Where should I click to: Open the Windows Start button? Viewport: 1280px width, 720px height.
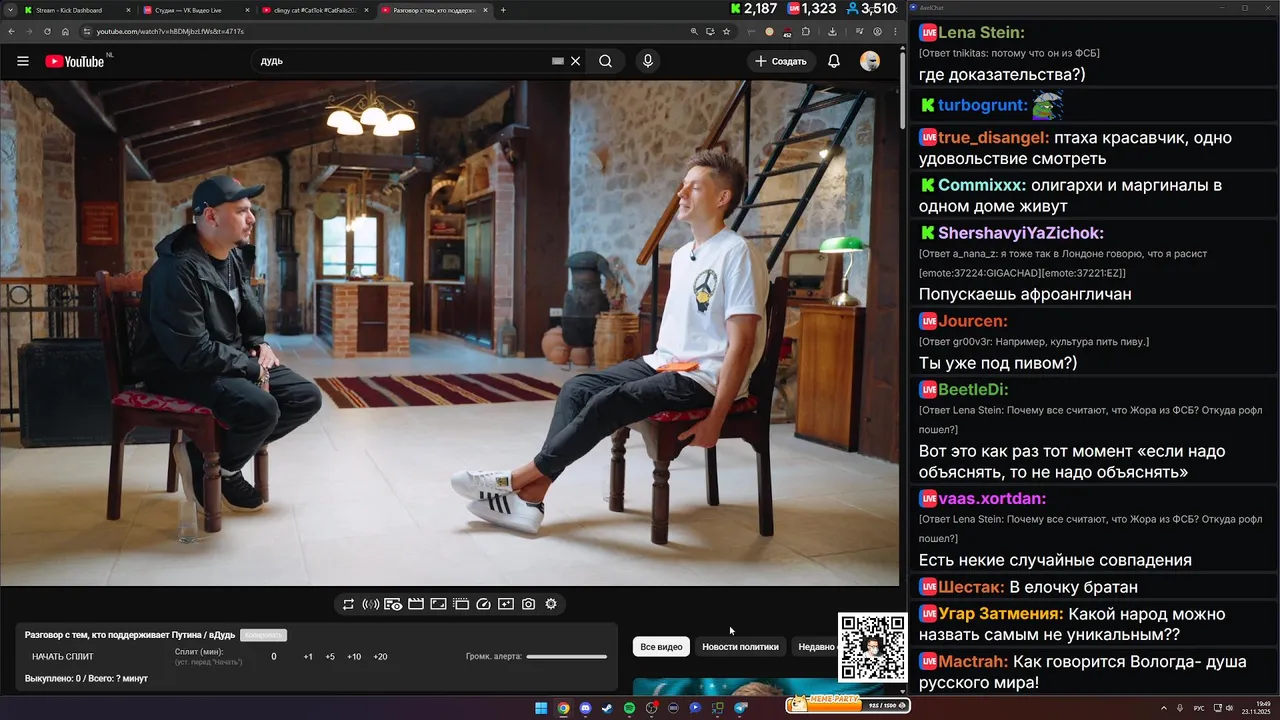point(541,708)
